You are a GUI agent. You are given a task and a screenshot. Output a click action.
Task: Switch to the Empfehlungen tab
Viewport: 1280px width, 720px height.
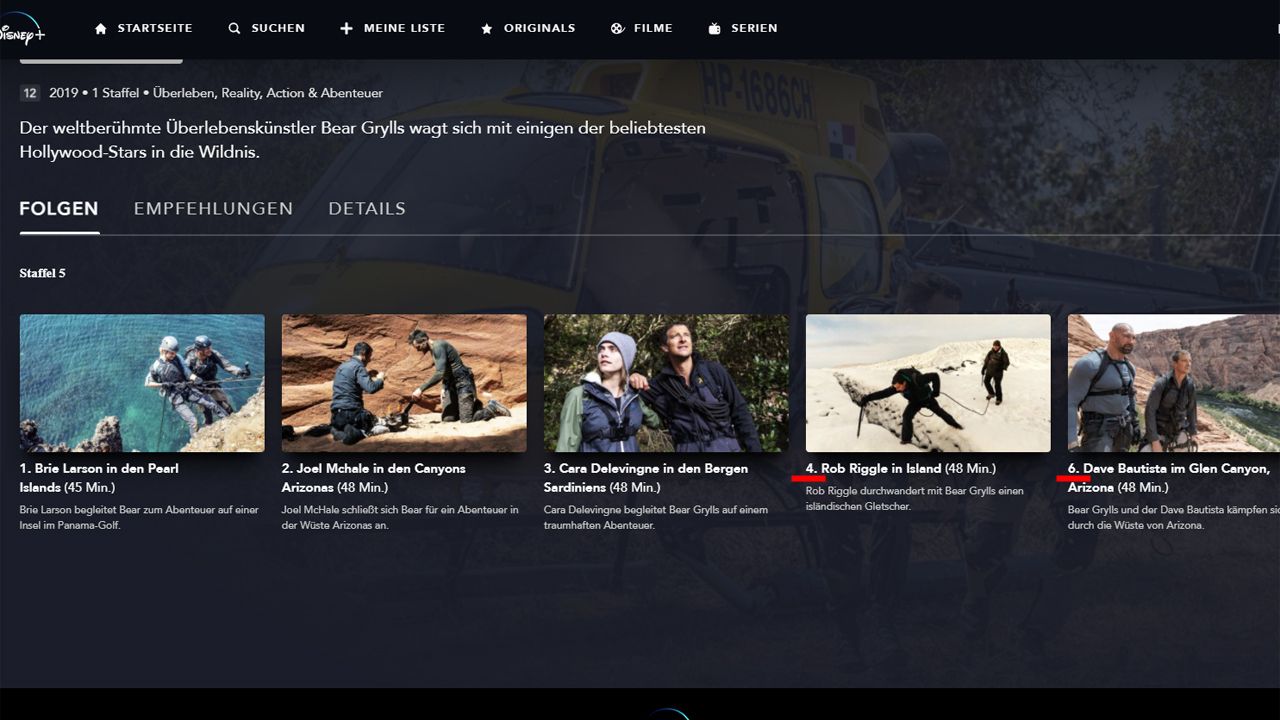pos(213,209)
